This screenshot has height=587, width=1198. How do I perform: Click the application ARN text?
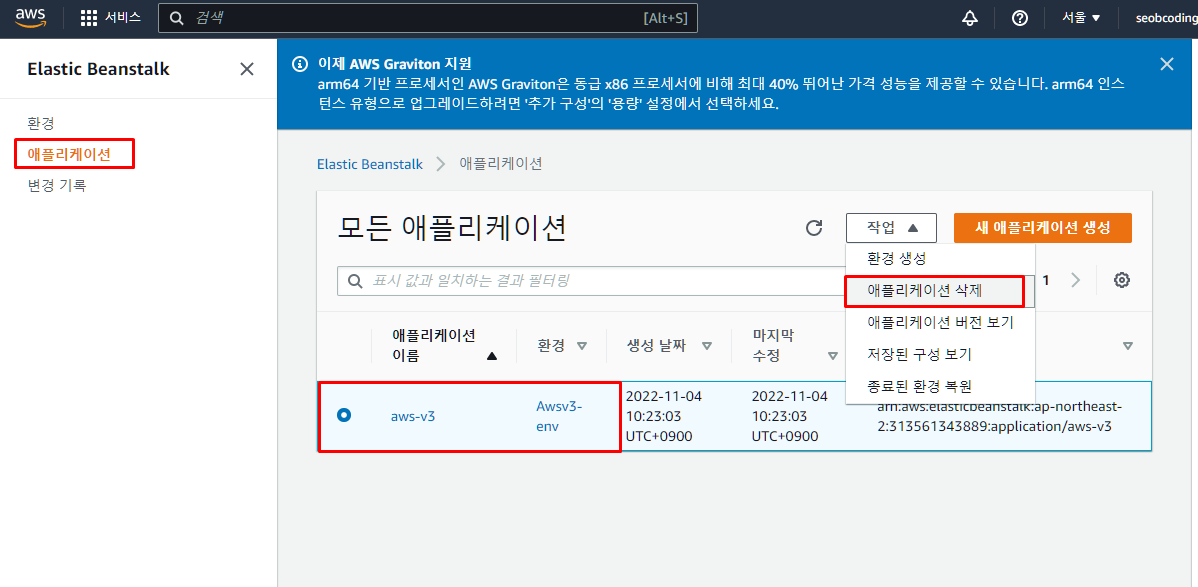click(999, 417)
